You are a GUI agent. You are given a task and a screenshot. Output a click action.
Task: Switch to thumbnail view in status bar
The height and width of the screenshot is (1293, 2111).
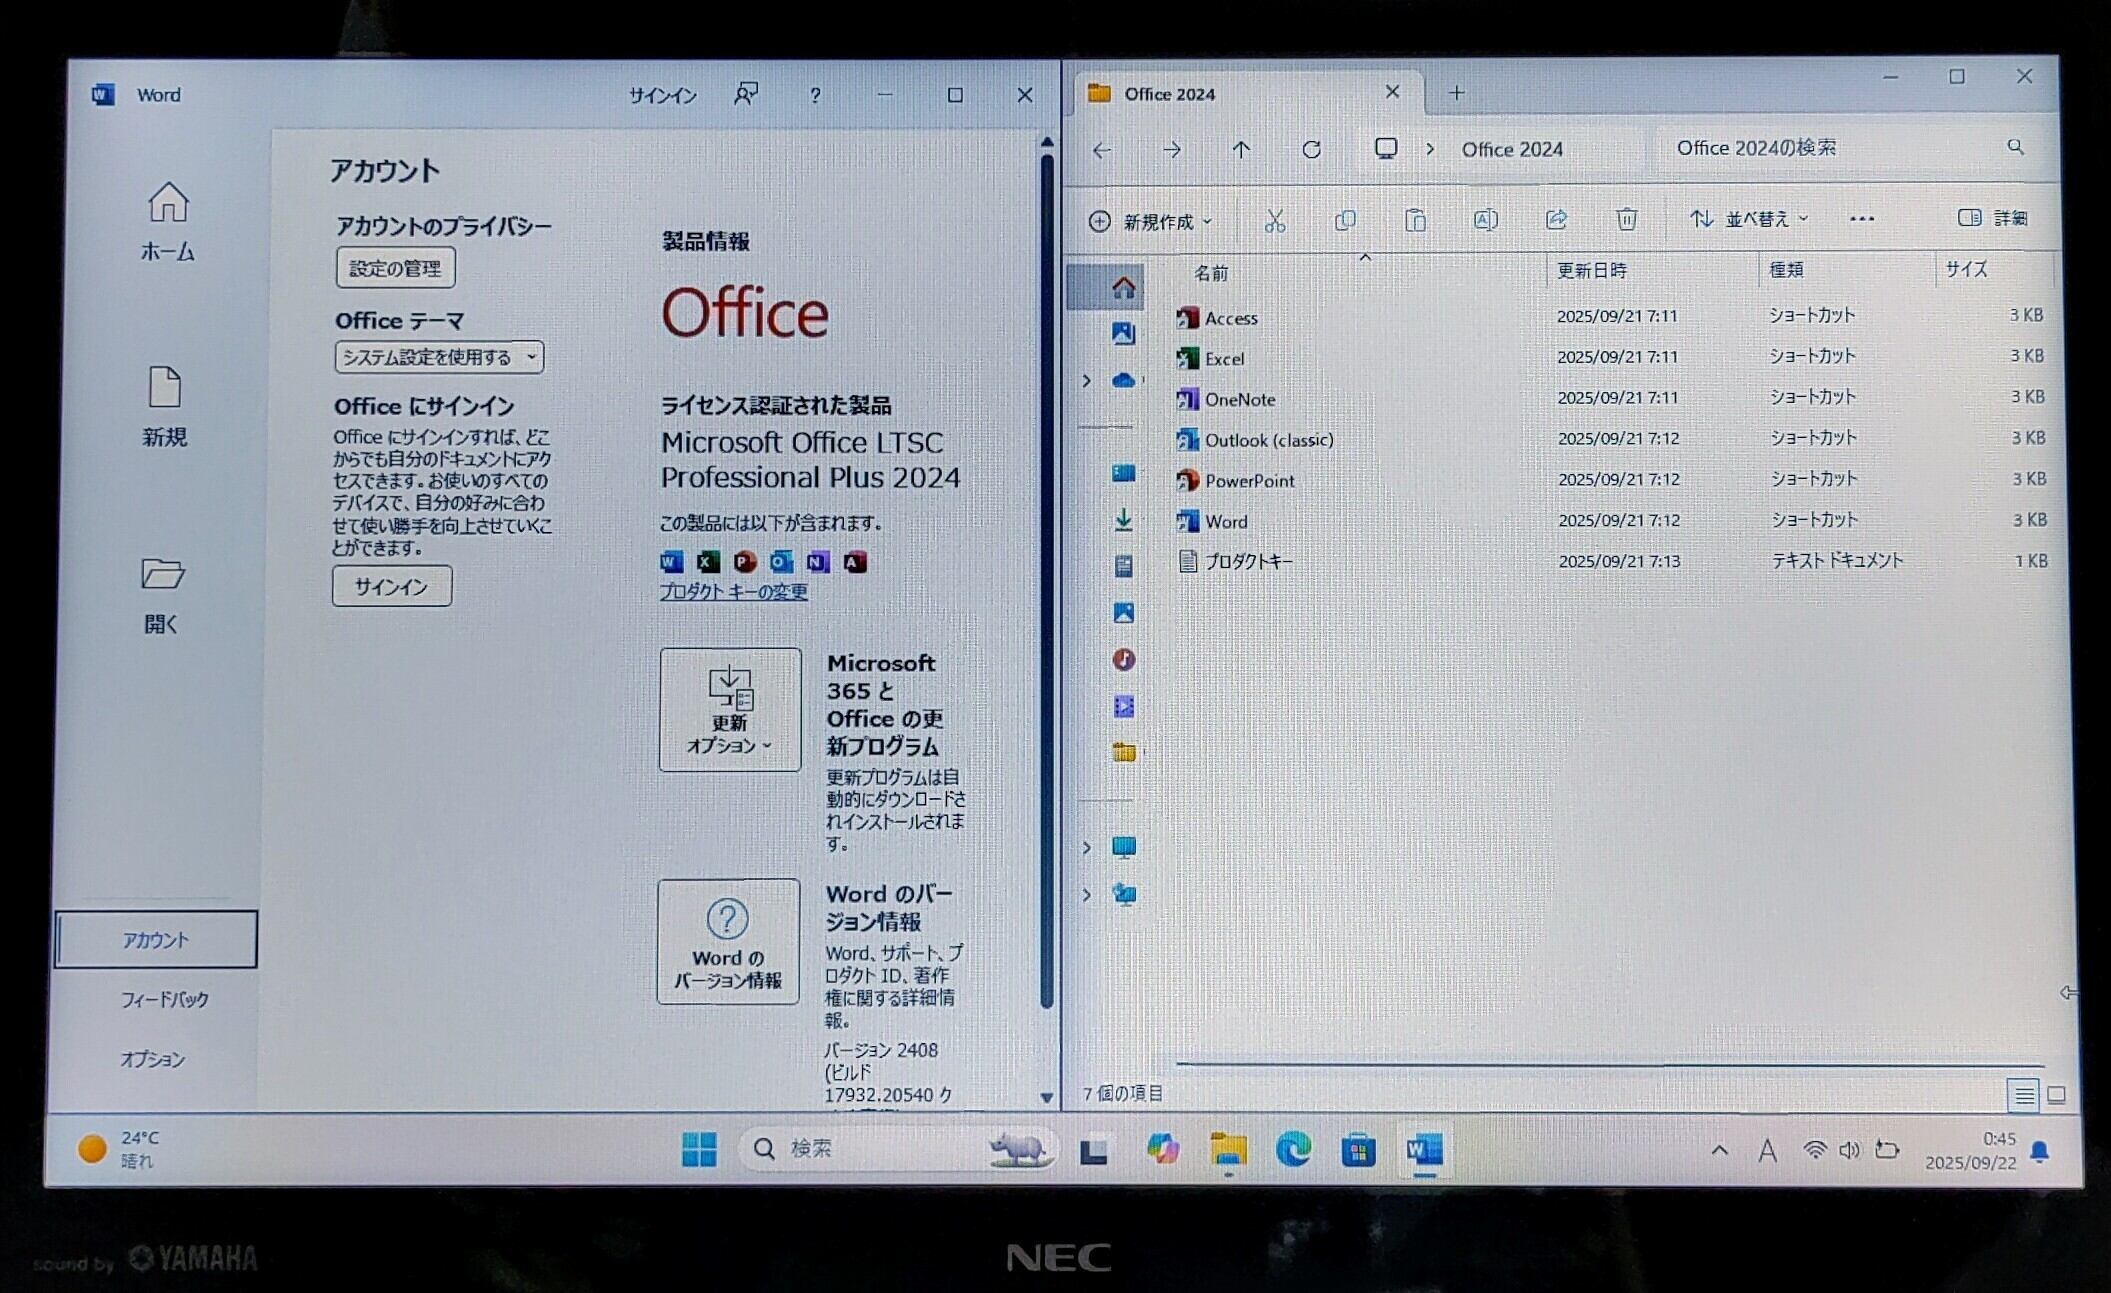[x=2056, y=1095]
